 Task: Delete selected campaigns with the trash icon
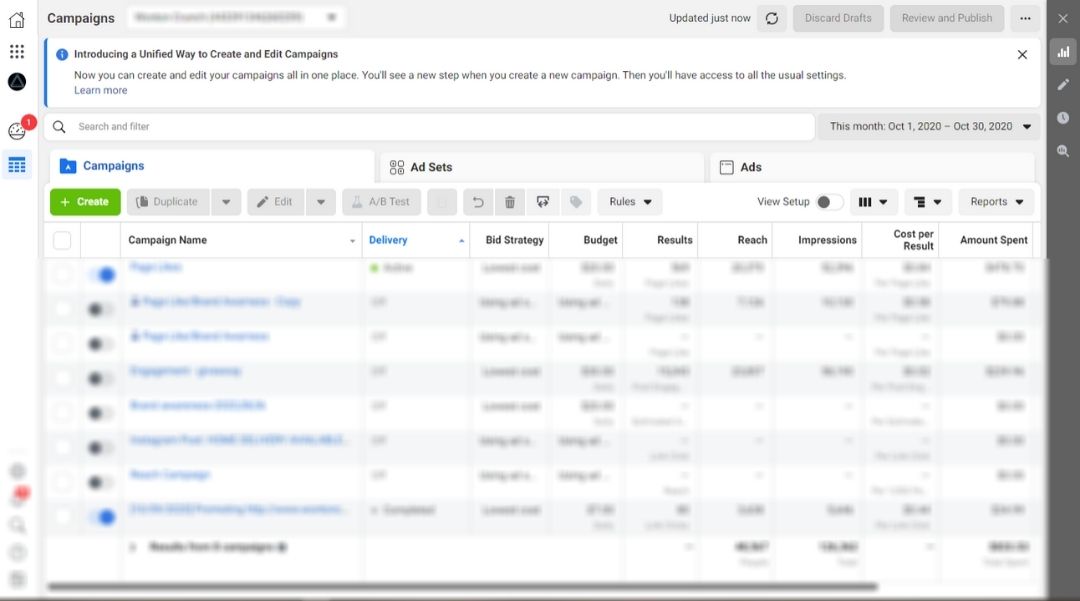coord(510,201)
